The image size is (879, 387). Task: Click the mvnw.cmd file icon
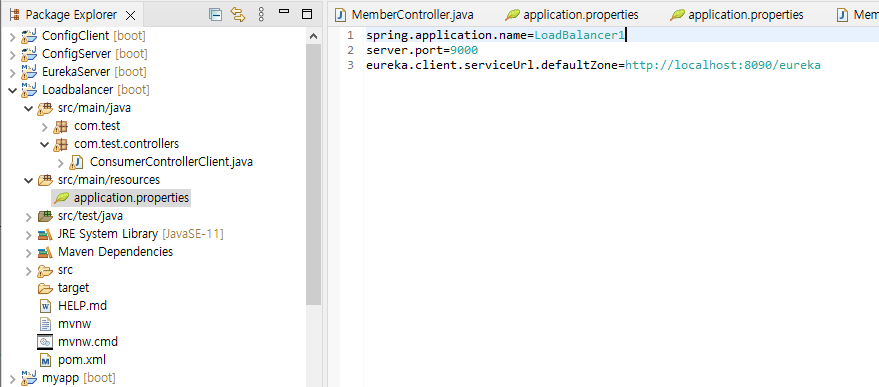[x=45, y=342]
